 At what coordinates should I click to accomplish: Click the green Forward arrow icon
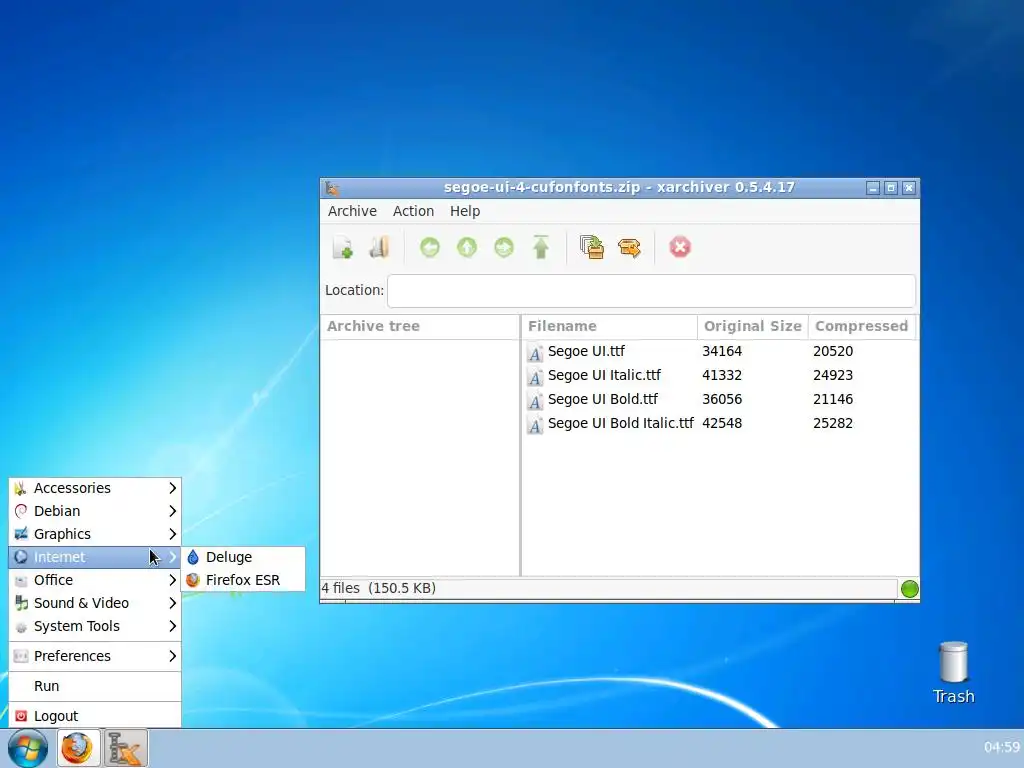tap(504, 248)
